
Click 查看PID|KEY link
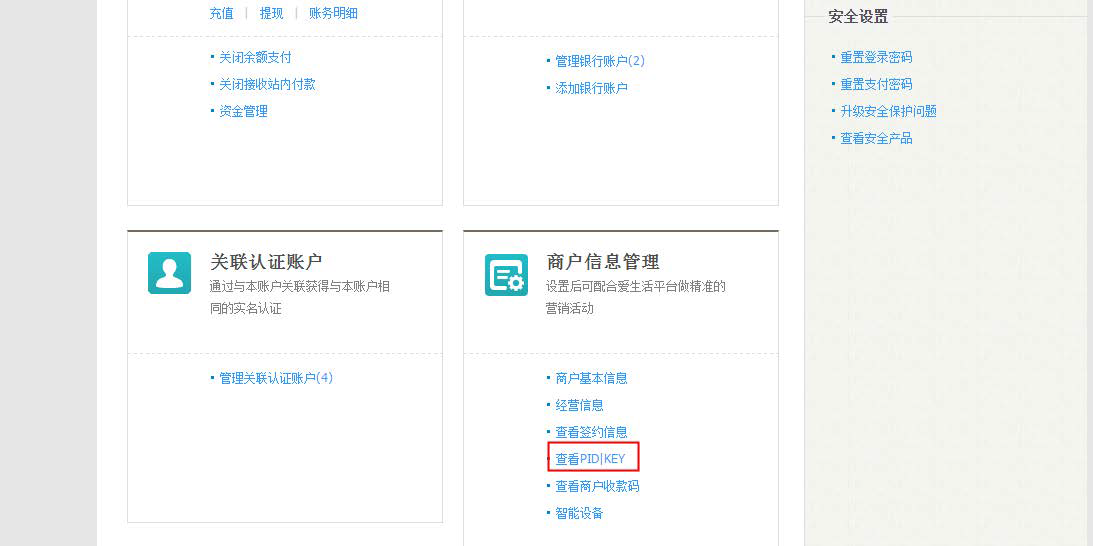click(590, 460)
